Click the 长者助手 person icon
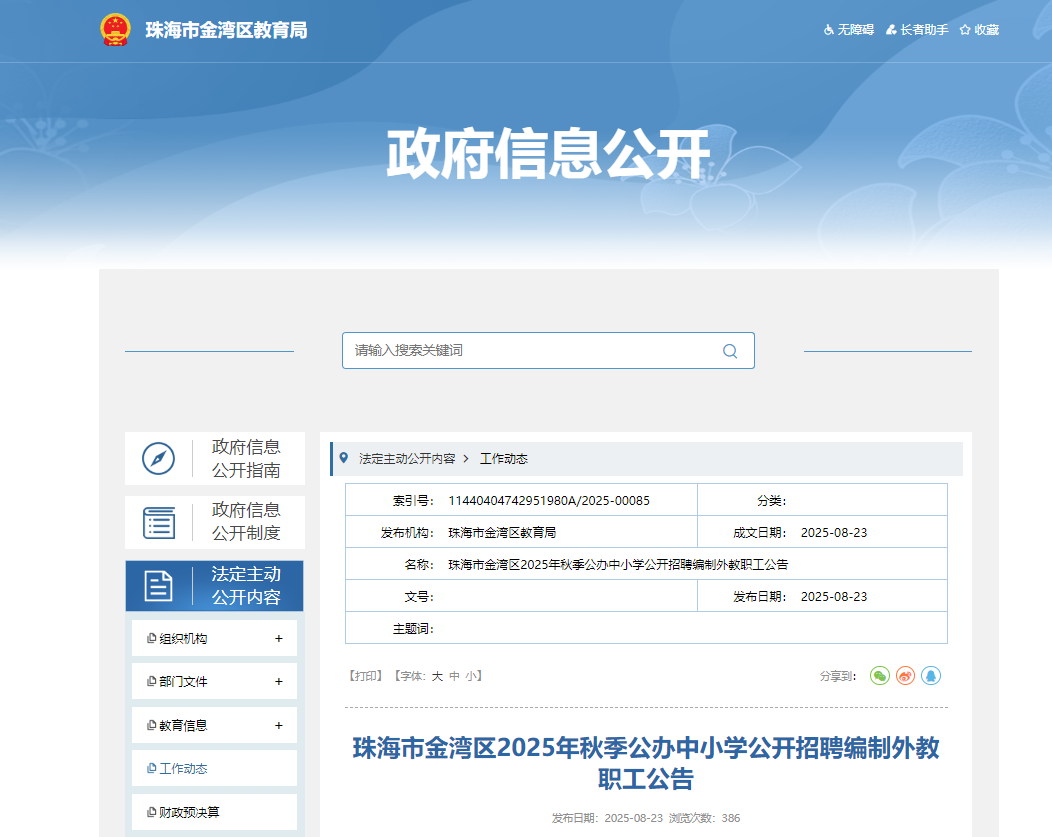This screenshot has width=1052, height=837. click(x=892, y=30)
